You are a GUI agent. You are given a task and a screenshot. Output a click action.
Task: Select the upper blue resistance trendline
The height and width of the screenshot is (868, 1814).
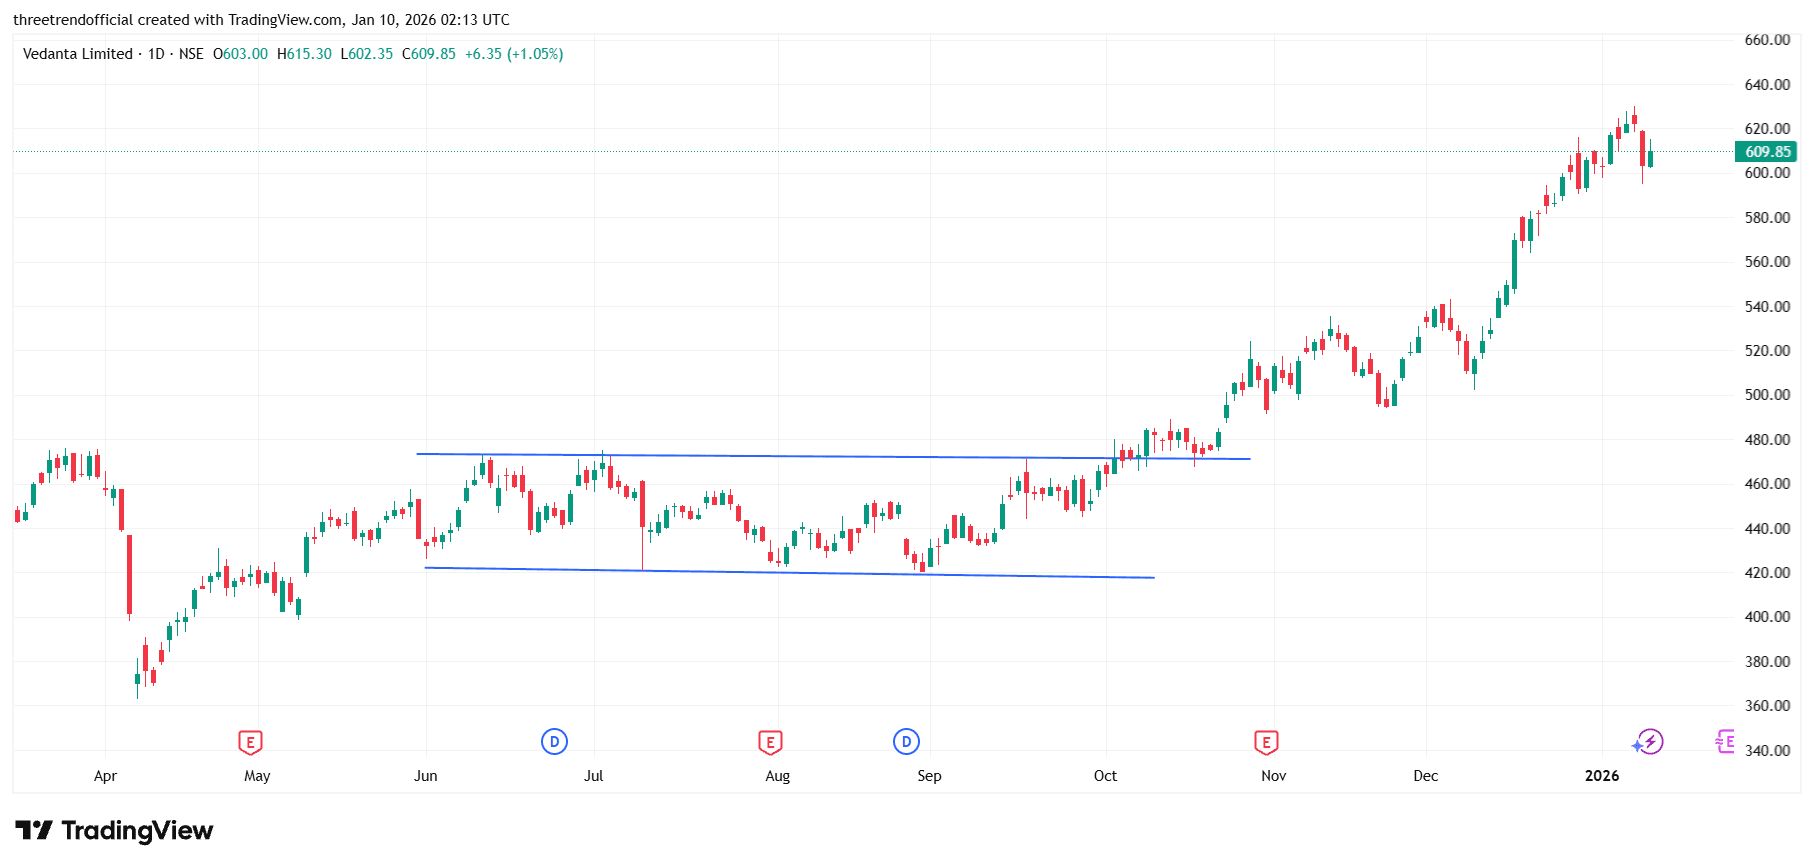pyautogui.click(x=833, y=457)
